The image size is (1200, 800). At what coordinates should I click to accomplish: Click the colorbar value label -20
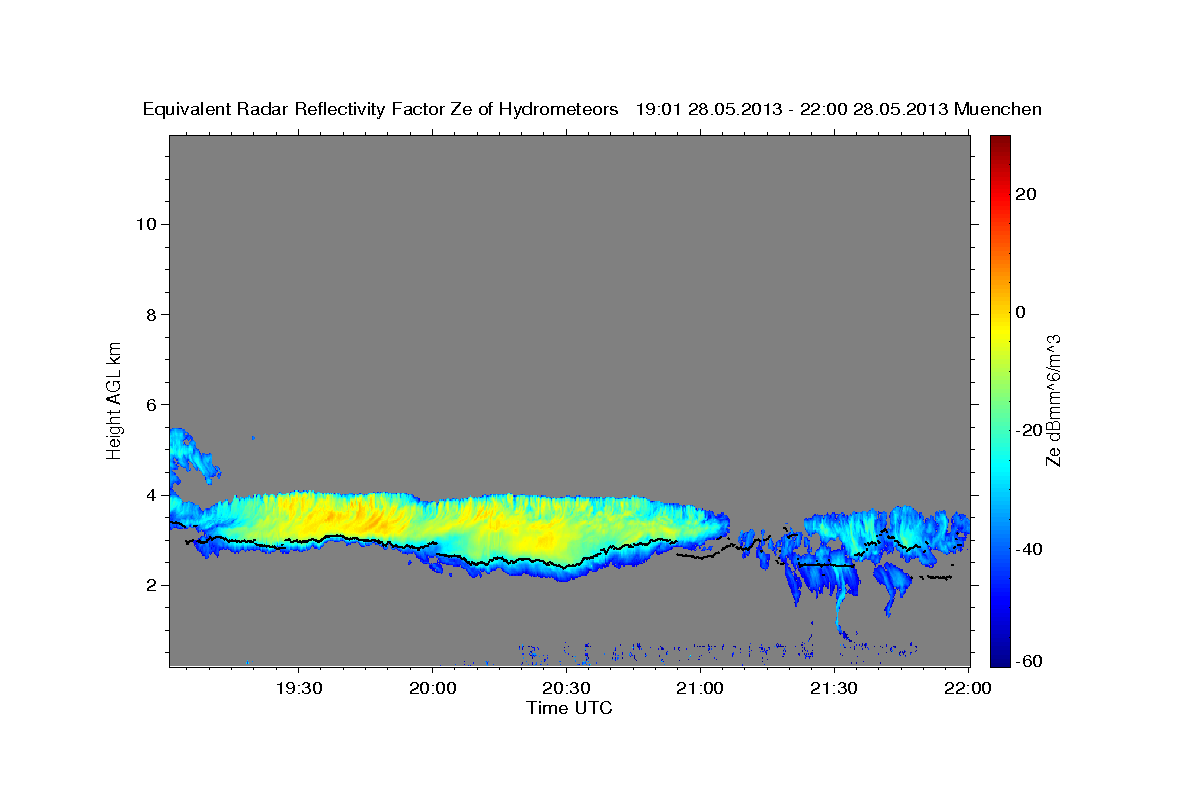[1027, 430]
